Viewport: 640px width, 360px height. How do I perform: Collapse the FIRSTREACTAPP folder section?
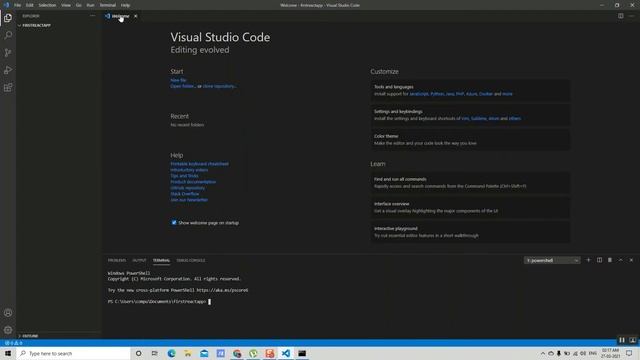pyautogui.click(x=35, y=25)
